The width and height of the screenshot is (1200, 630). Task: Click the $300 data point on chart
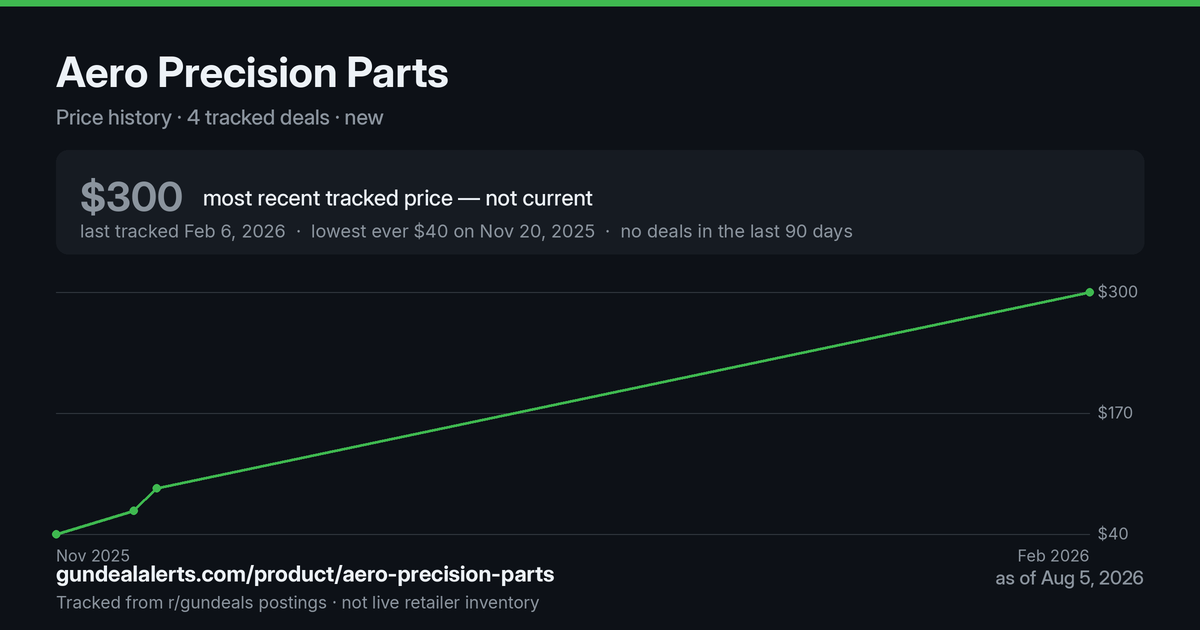[x=1089, y=292]
